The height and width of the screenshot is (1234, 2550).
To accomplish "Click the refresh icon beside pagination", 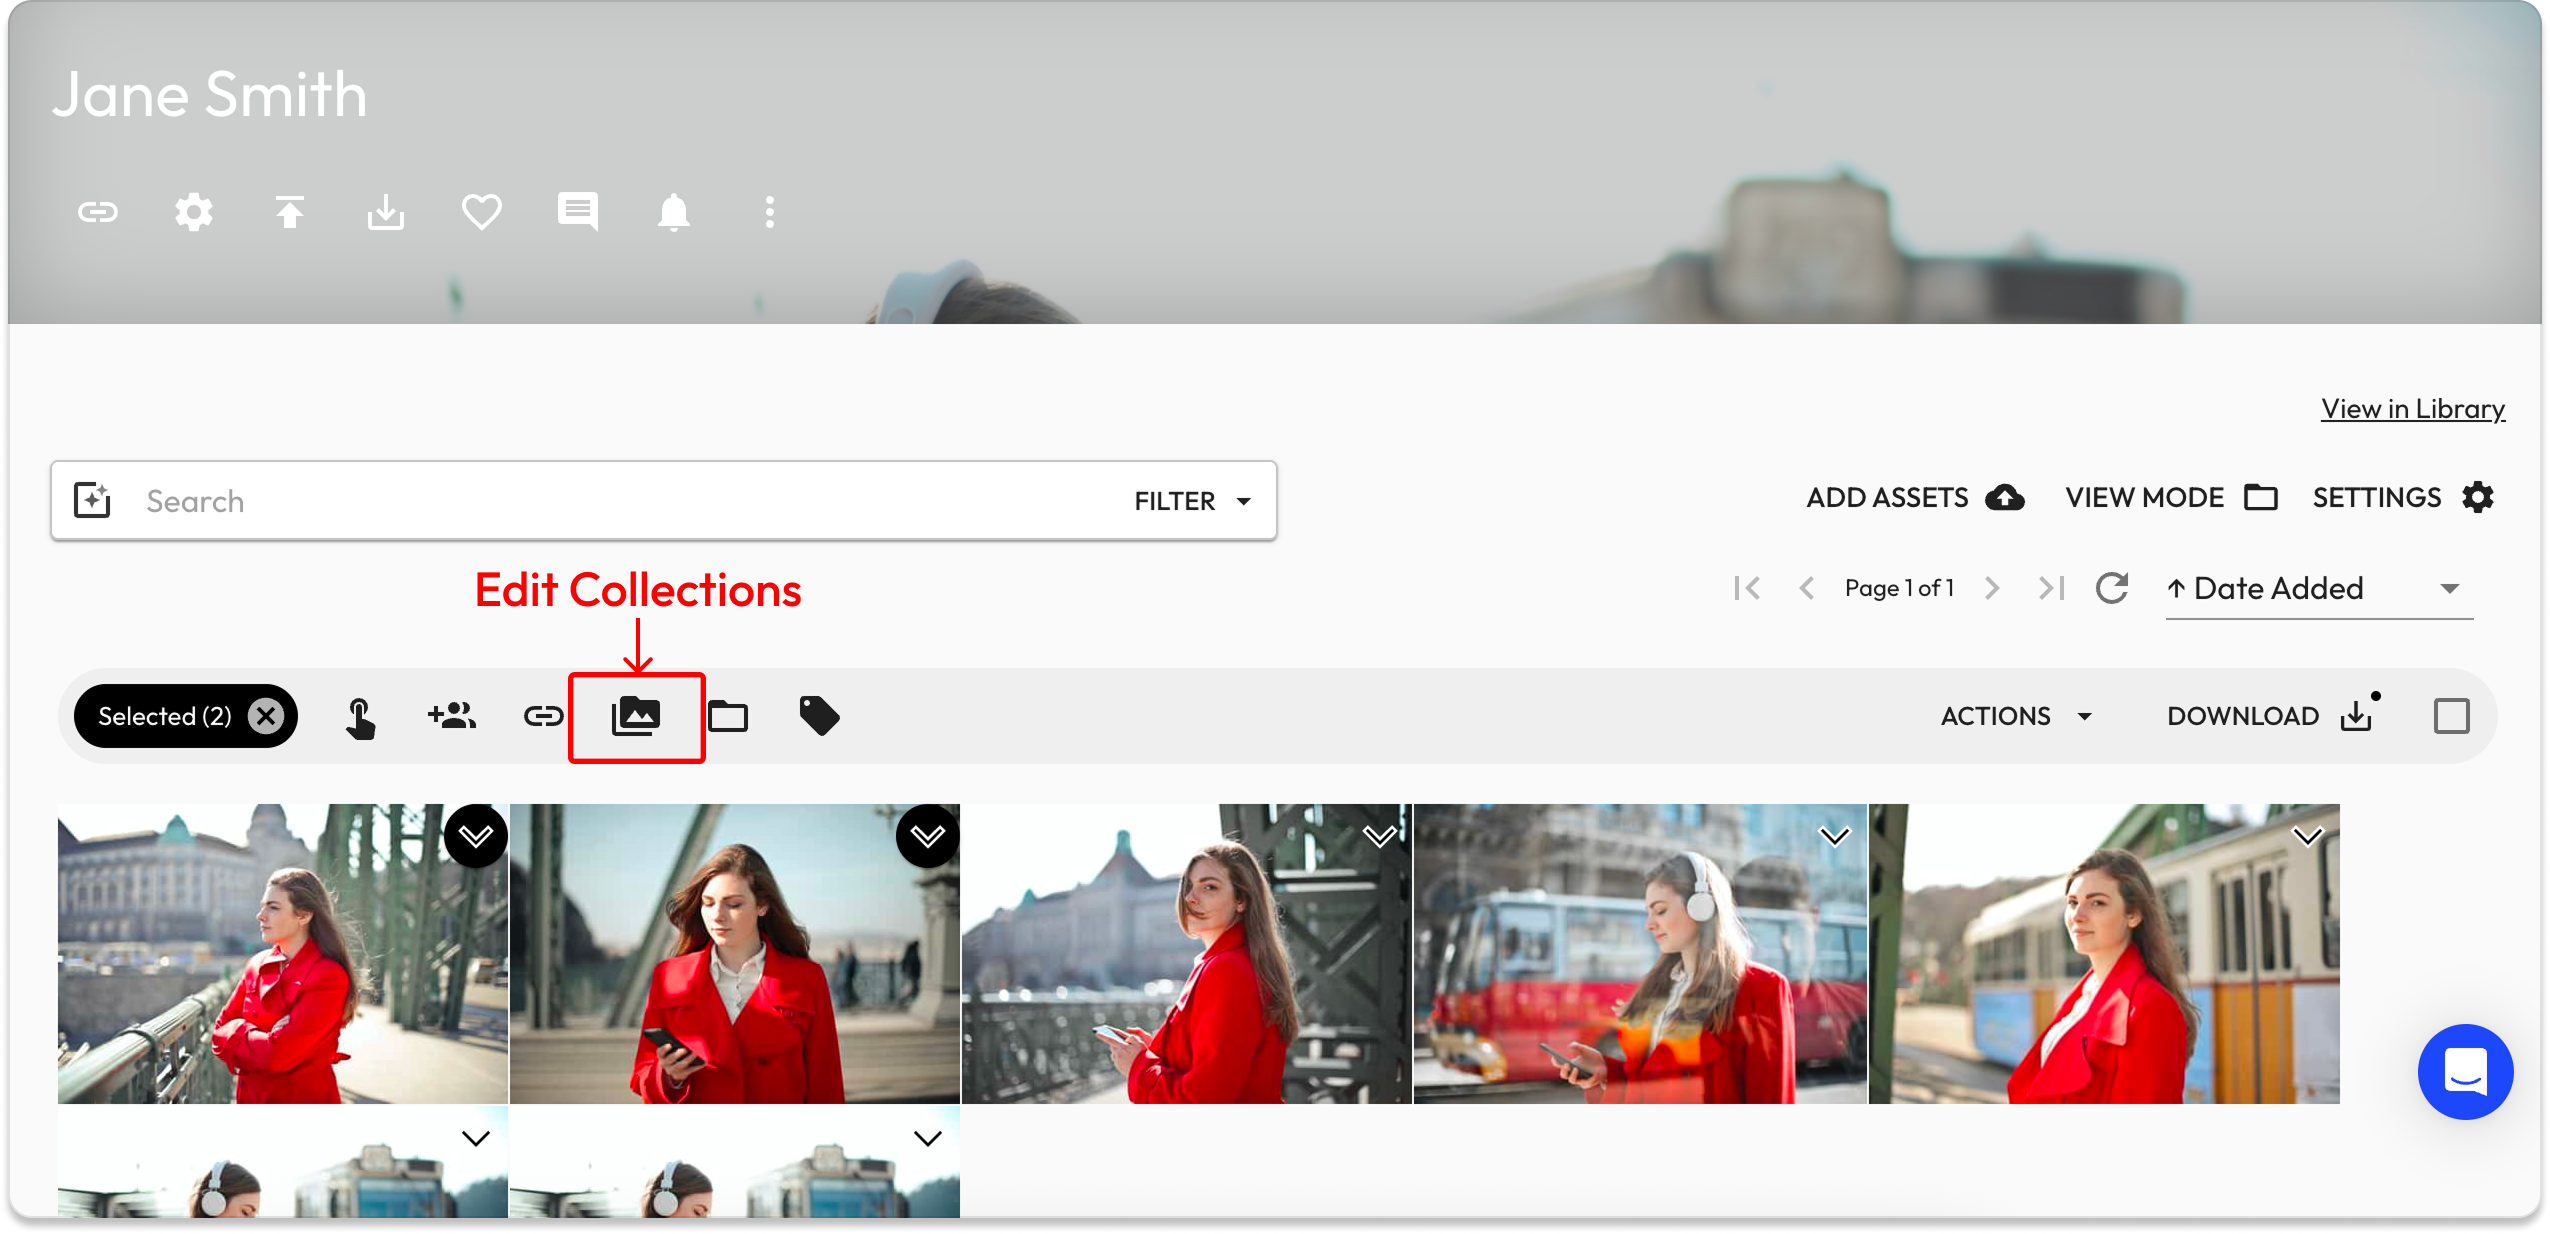I will click(2111, 588).
